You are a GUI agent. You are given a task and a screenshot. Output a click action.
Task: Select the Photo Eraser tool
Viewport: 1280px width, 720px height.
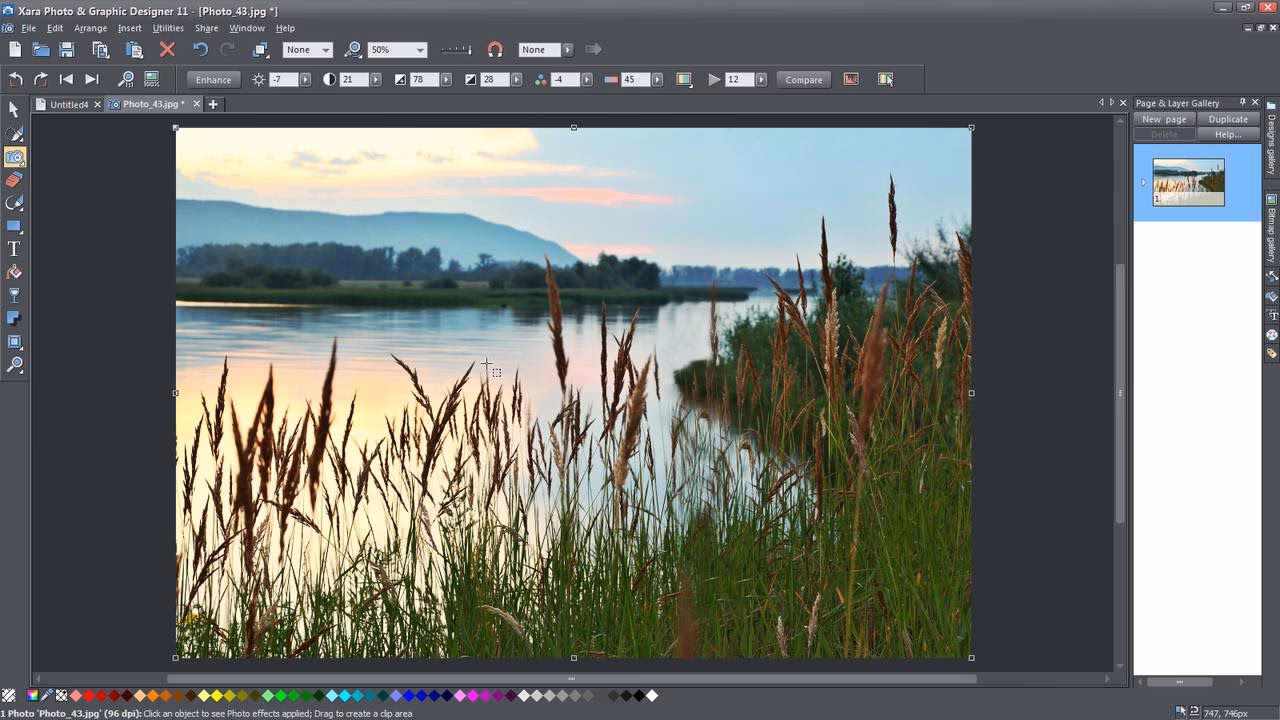[x=14, y=180]
